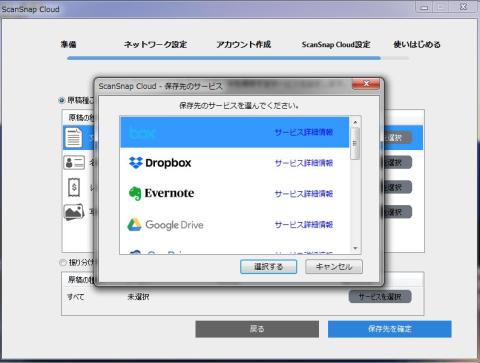Open service details link for Dropbox

[304, 163]
